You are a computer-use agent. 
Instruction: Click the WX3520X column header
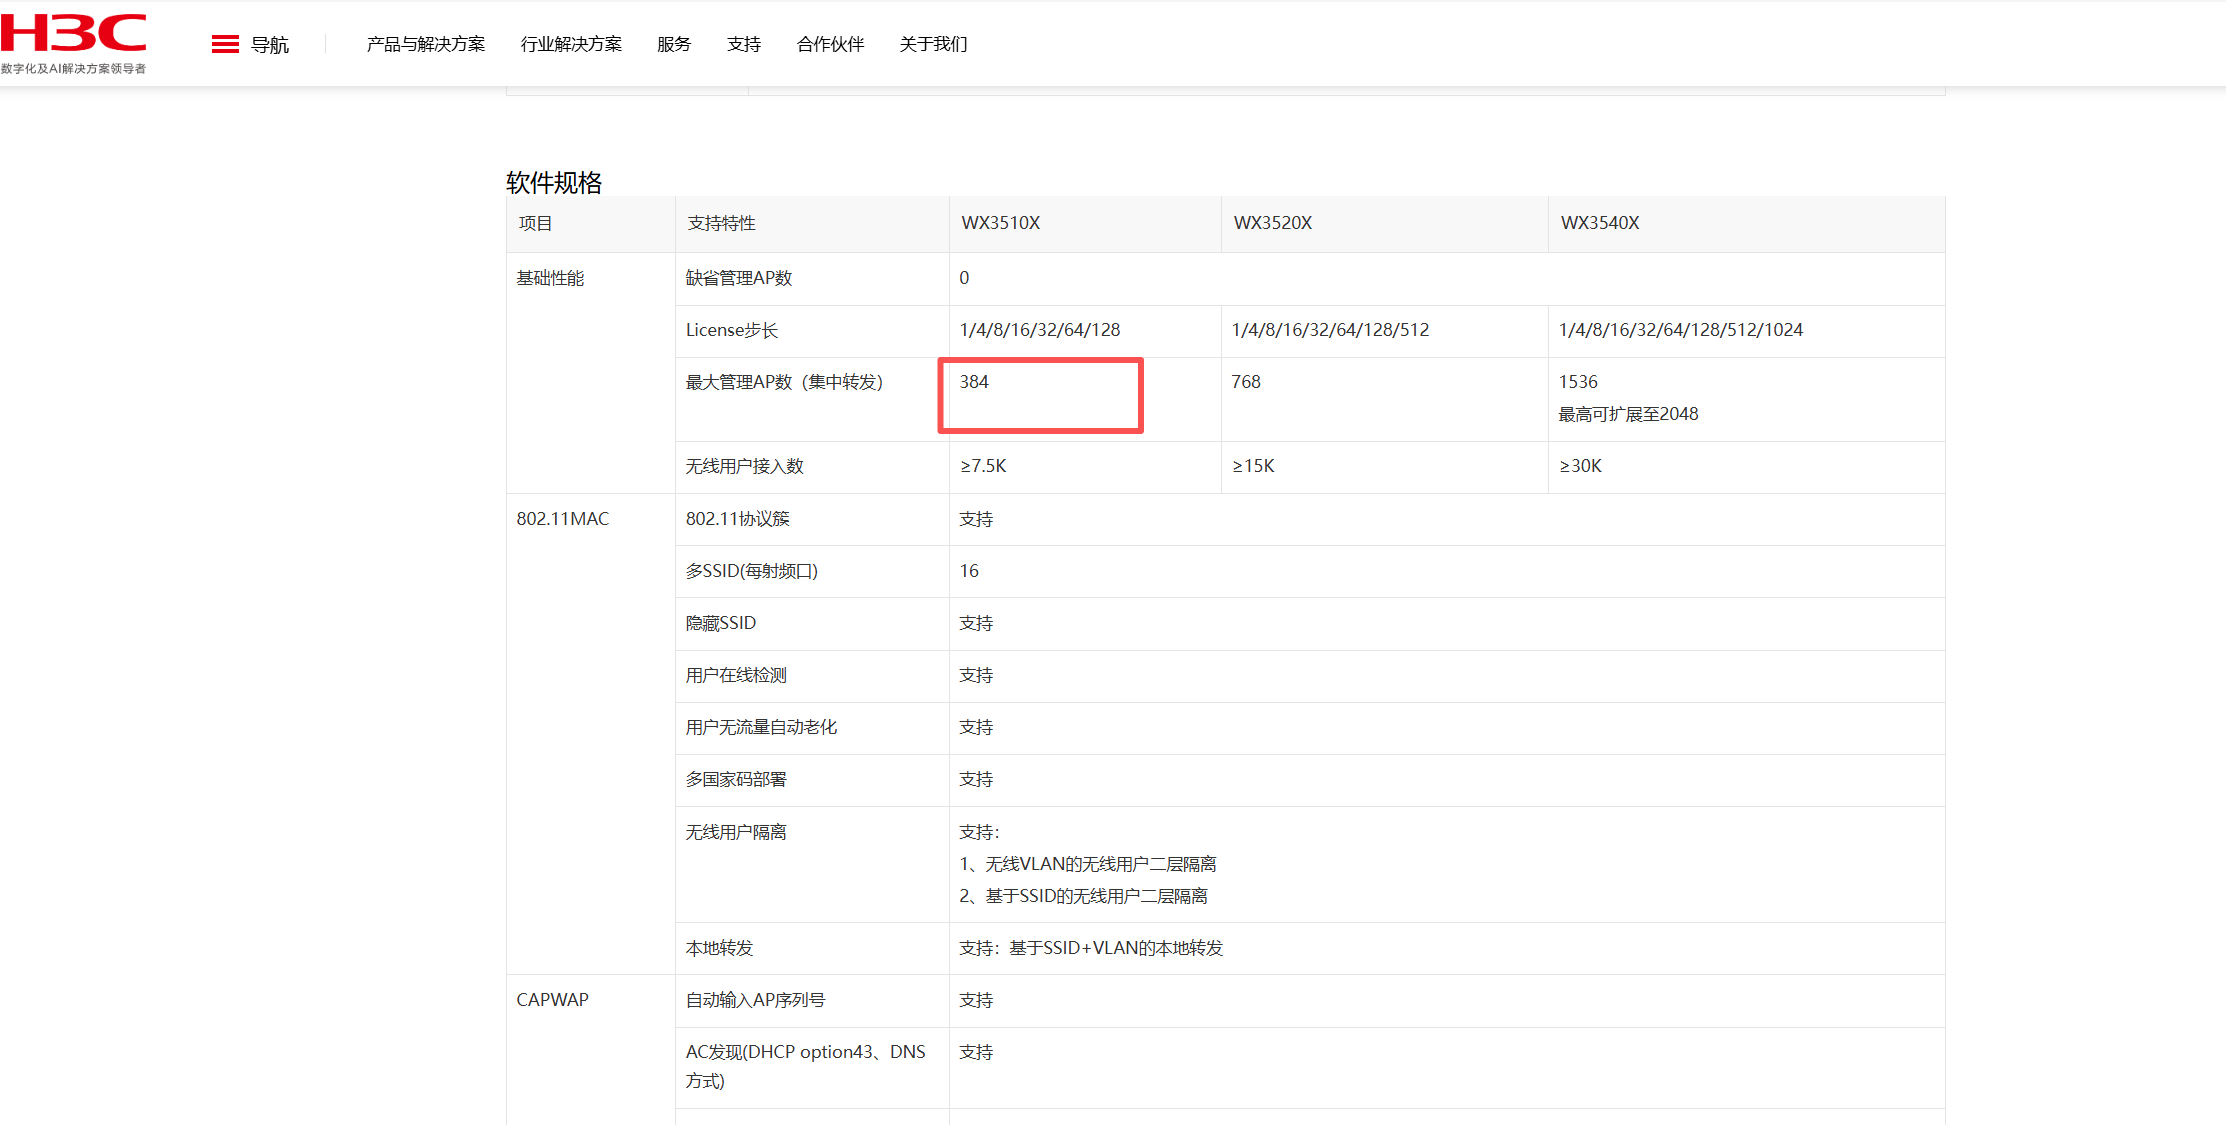(1272, 223)
